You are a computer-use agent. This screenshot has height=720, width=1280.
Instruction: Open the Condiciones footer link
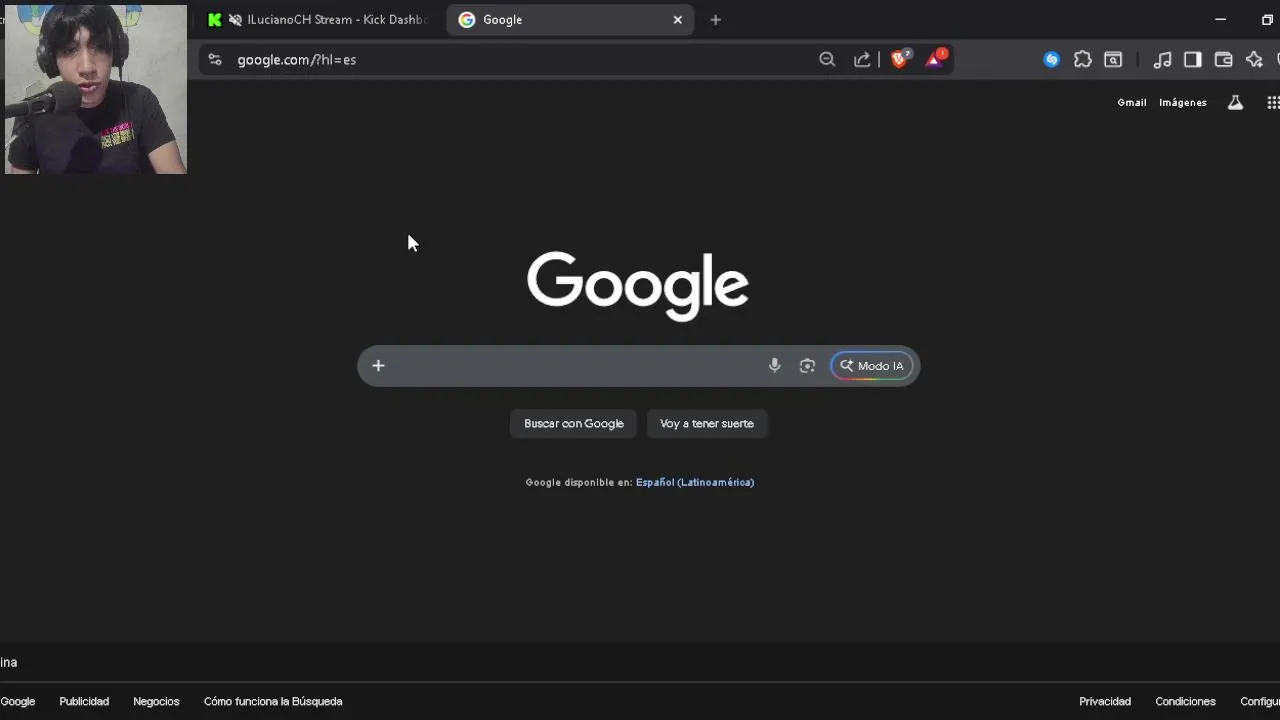point(1185,702)
